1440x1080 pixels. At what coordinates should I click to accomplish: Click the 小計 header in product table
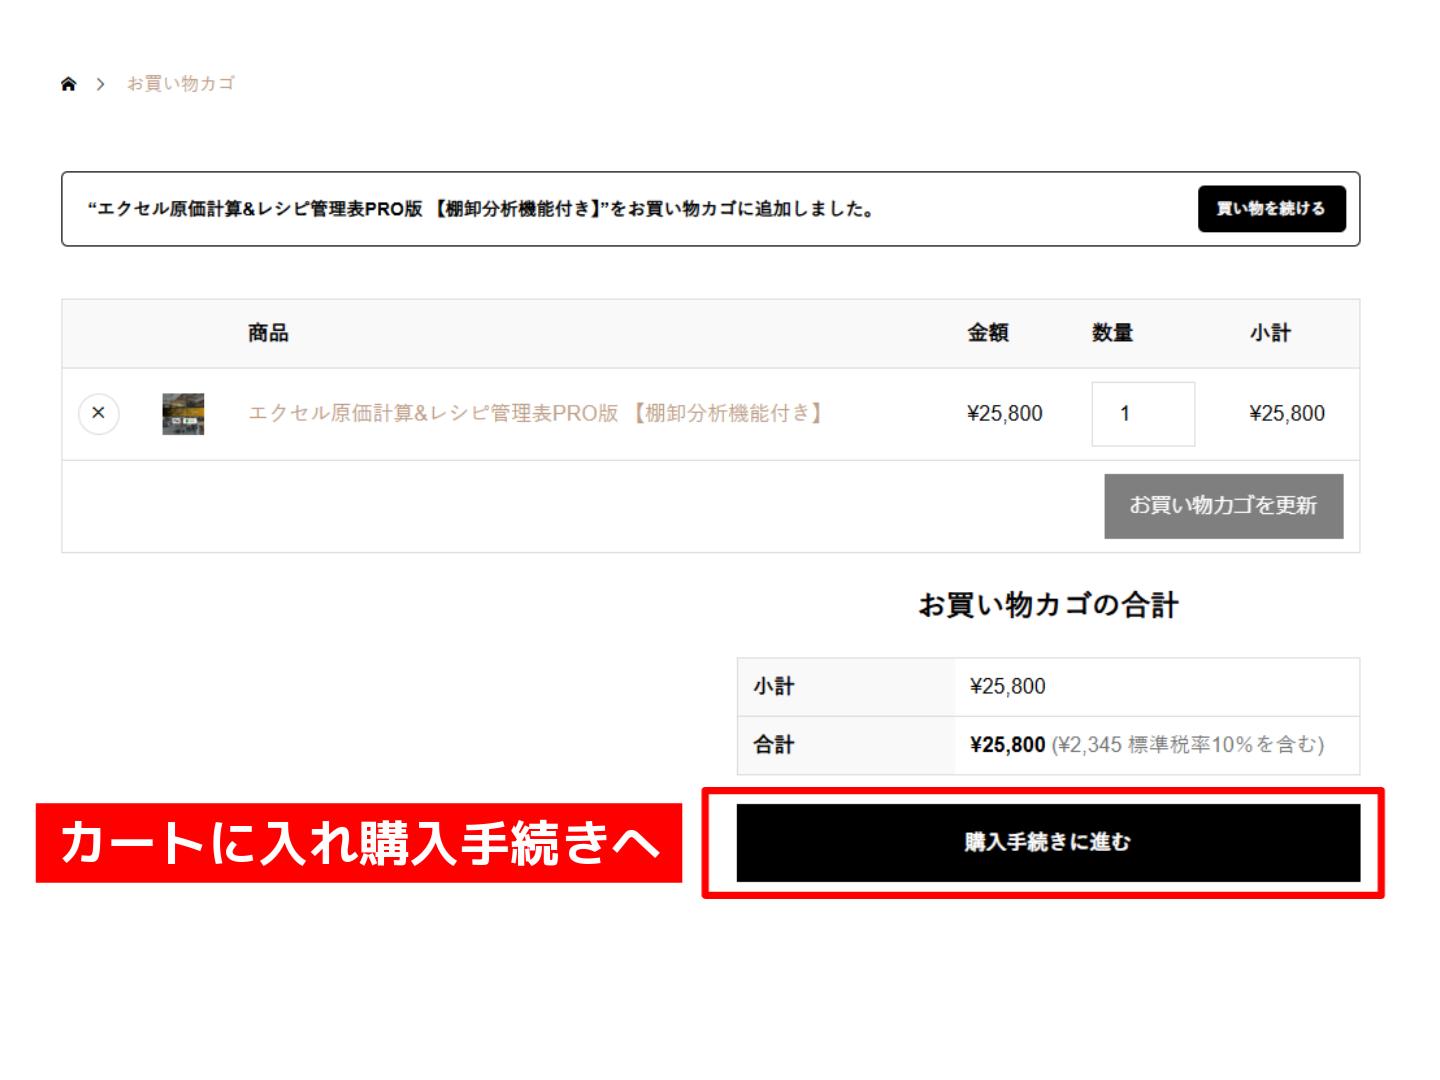coord(1269,334)
